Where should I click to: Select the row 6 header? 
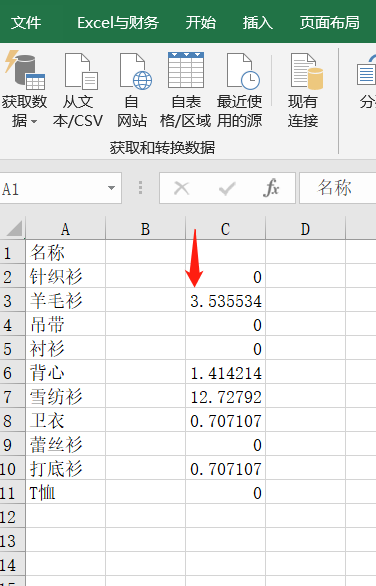coord(12,372)
